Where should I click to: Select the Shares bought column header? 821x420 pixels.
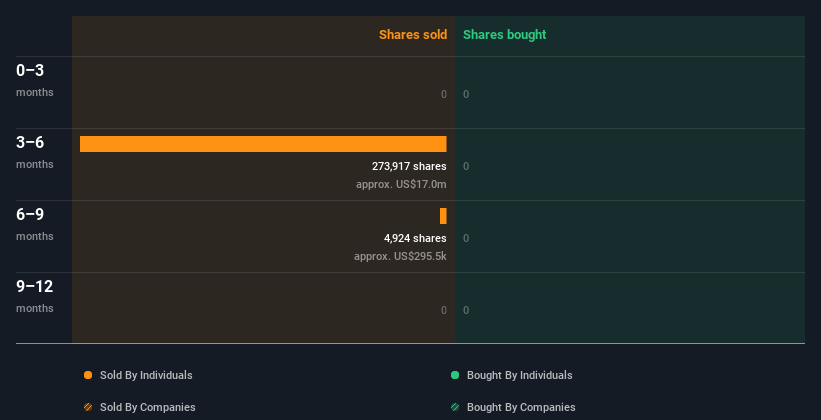pos(504,35)
